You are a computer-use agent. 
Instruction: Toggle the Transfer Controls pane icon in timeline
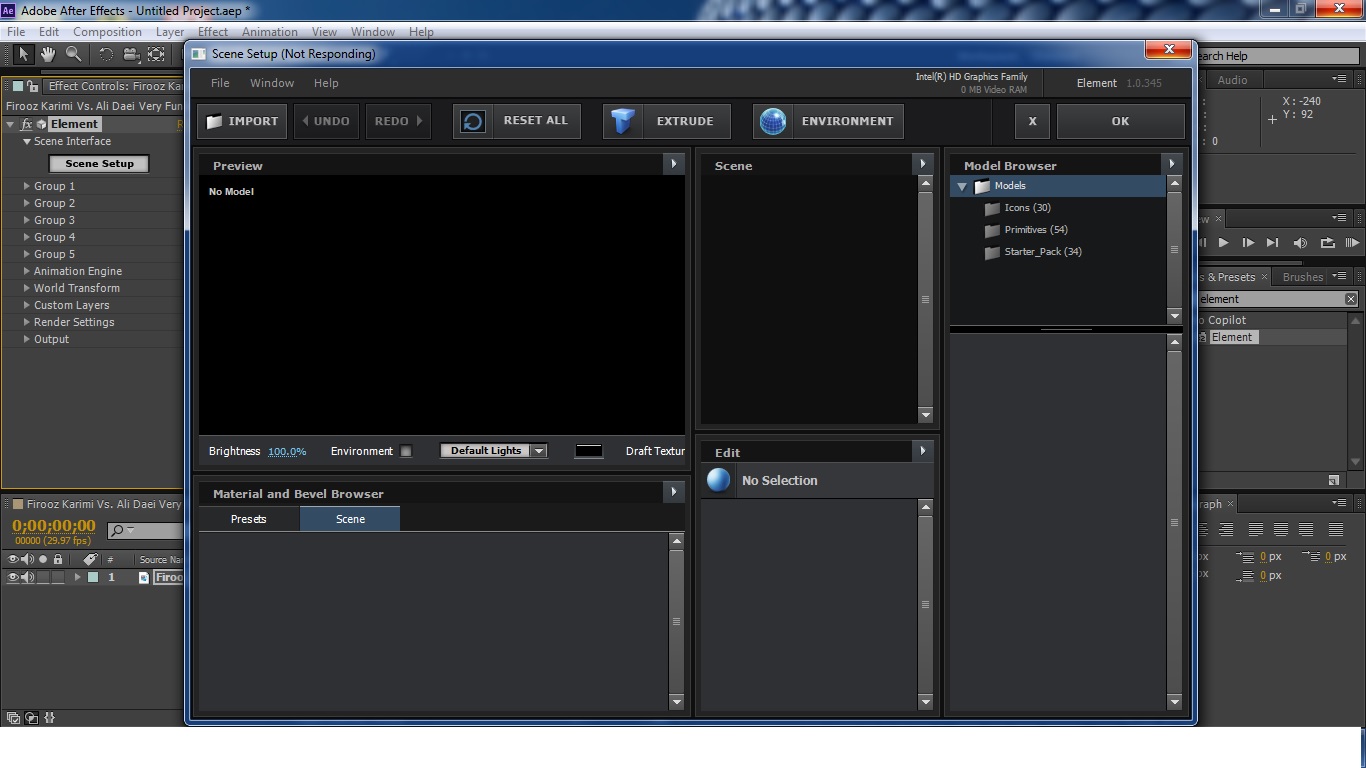(x=31, y=717)
